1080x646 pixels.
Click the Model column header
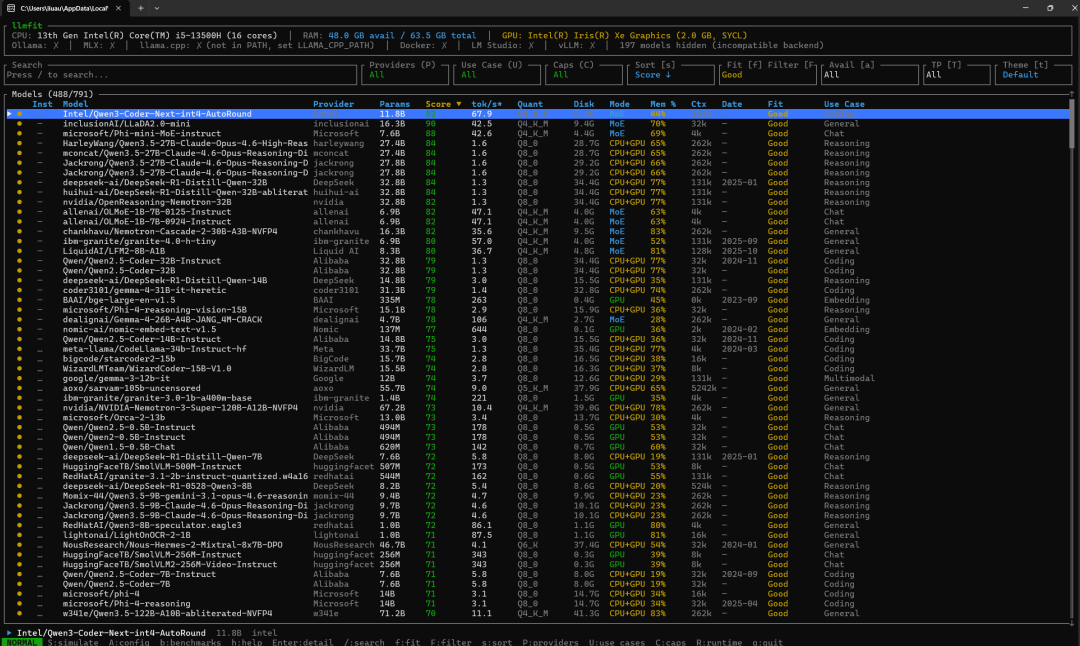click(x=75, y=104)
